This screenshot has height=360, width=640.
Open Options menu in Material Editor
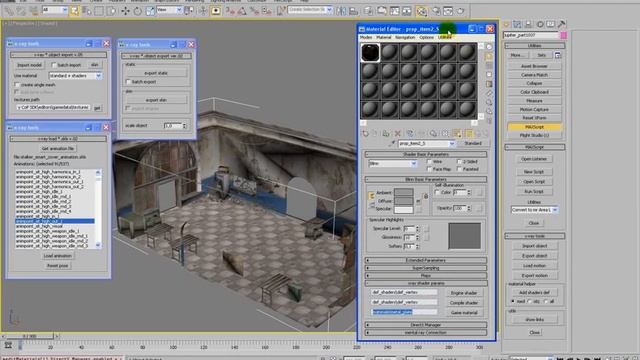click(426, 37)
